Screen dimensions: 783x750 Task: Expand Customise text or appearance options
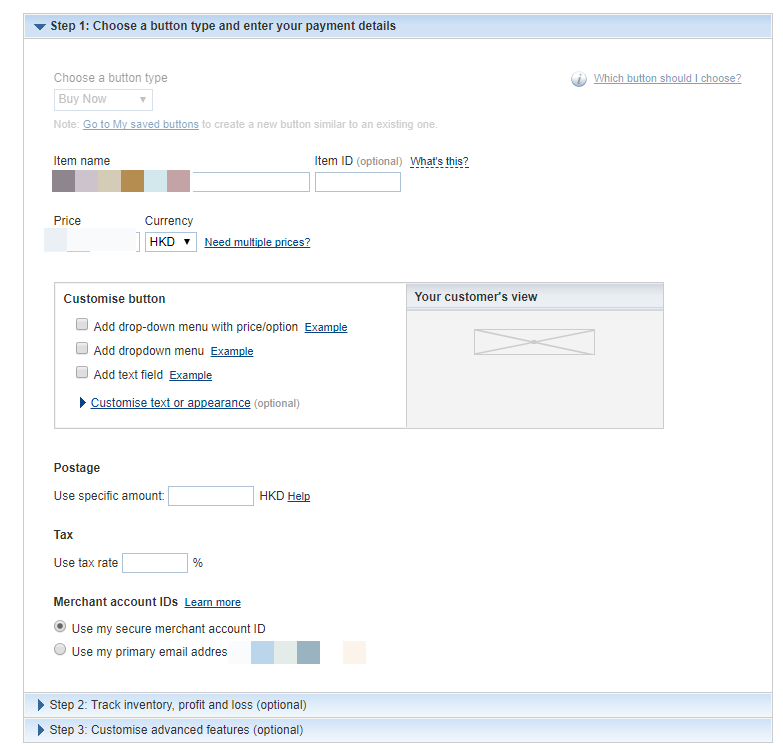[170, 403]
